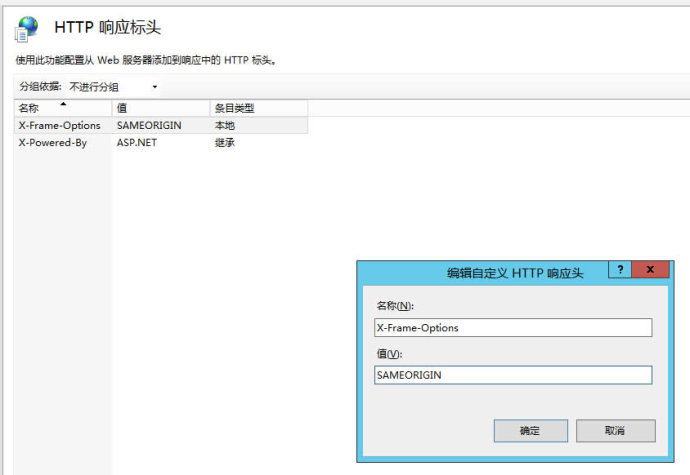Click the SAMEORIGIN value in the list
690x475 pixels.
click(x=146, y=125)
